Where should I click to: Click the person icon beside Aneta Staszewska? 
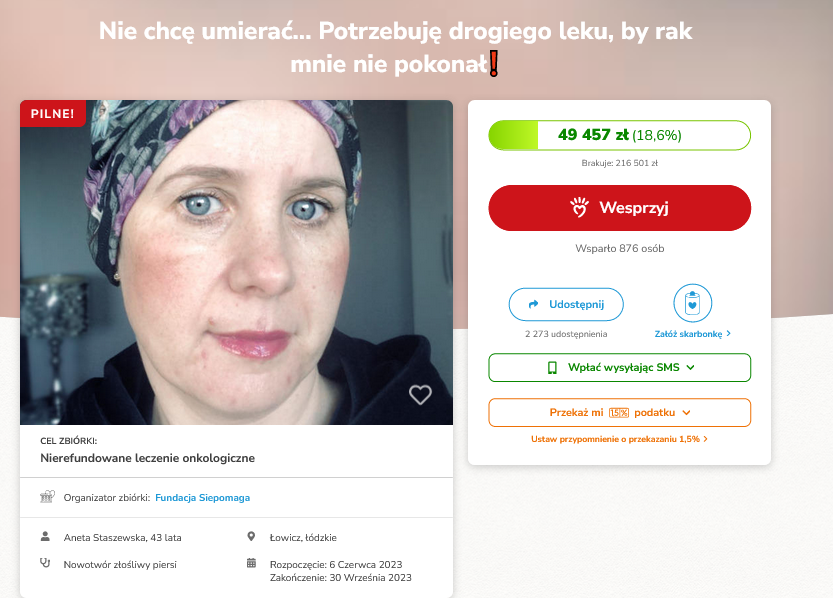[x=45, y=536]
